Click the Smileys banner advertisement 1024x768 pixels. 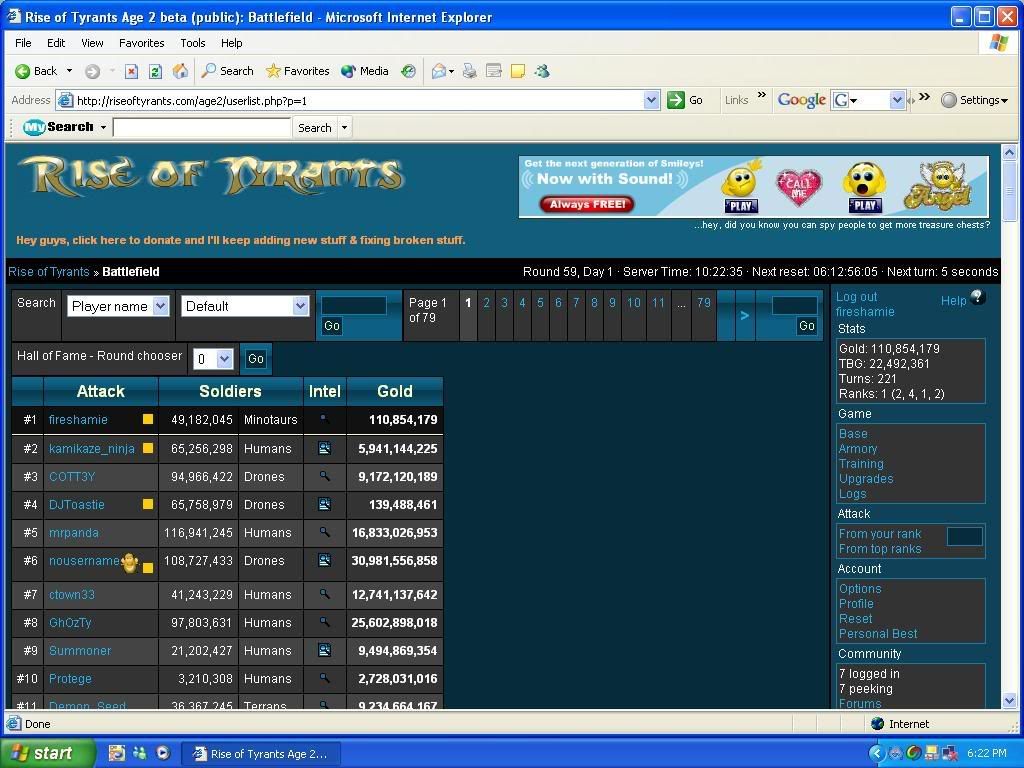754,186
